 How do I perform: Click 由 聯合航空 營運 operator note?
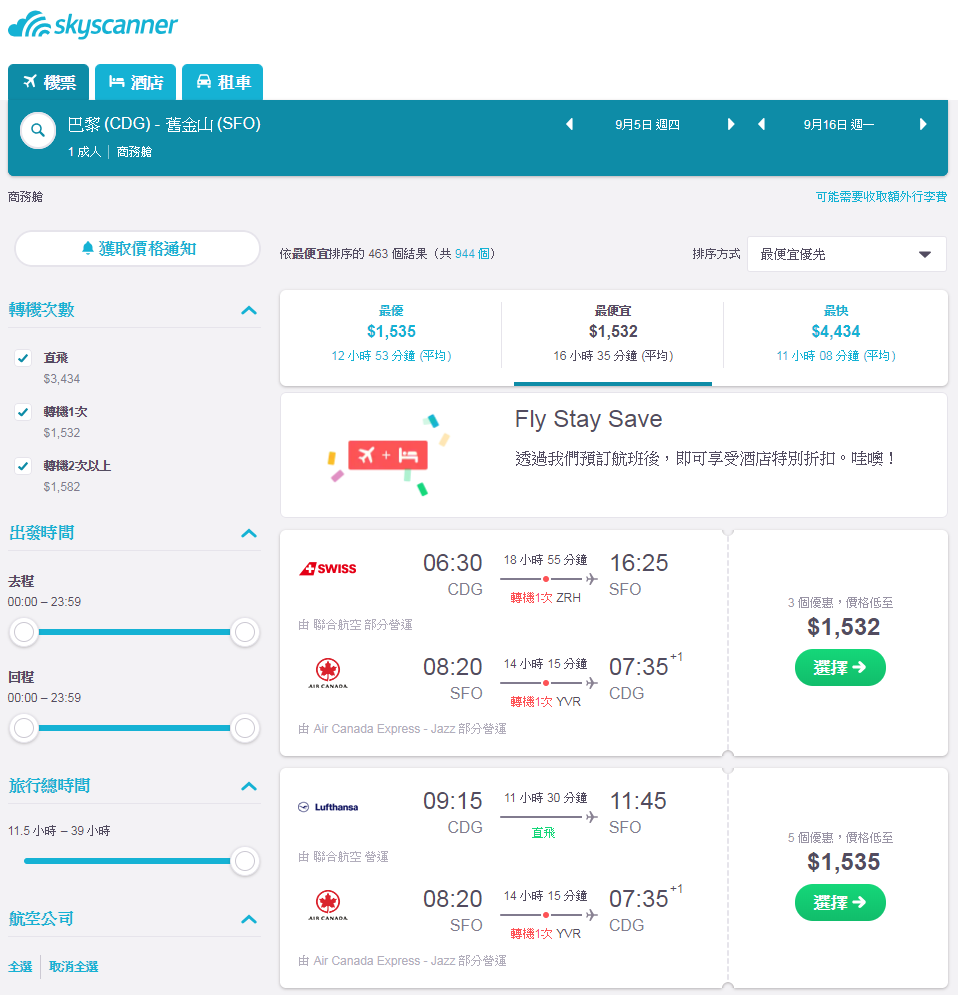tap(343, 857)
